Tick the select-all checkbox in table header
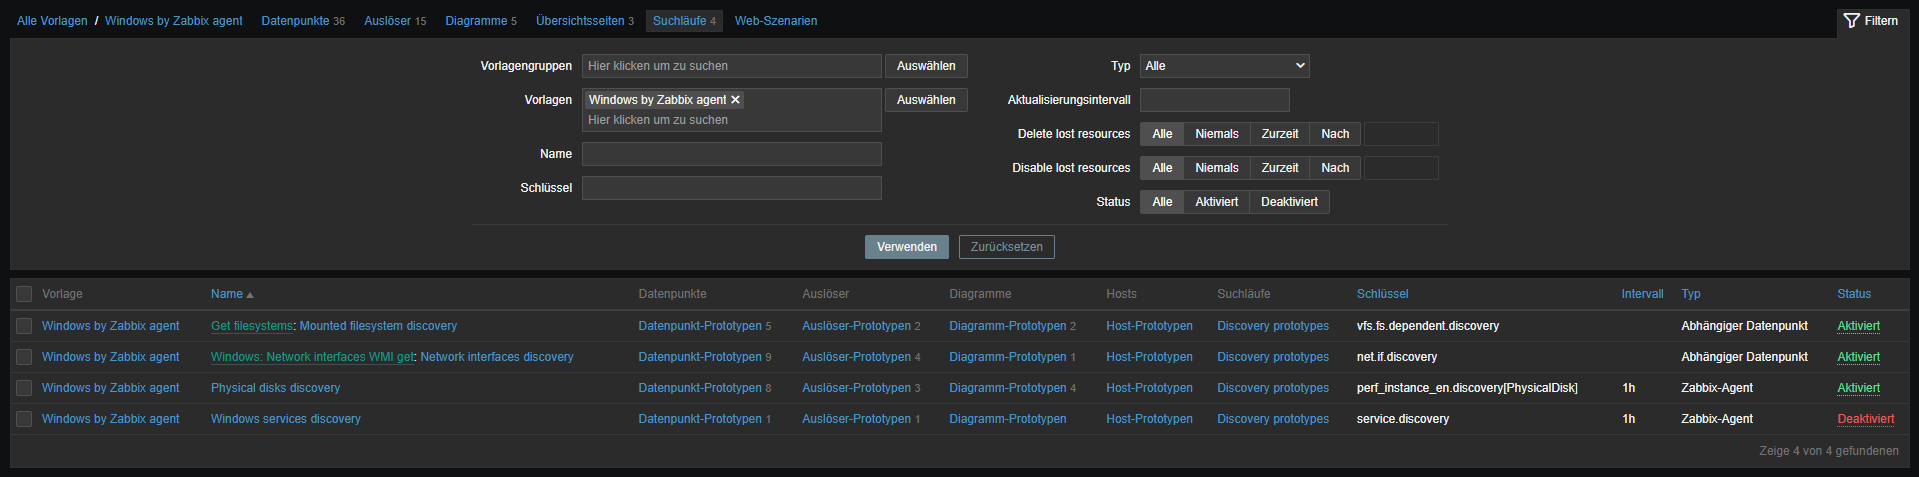This screenshot has height=477, width=1919. click(24, 294)
